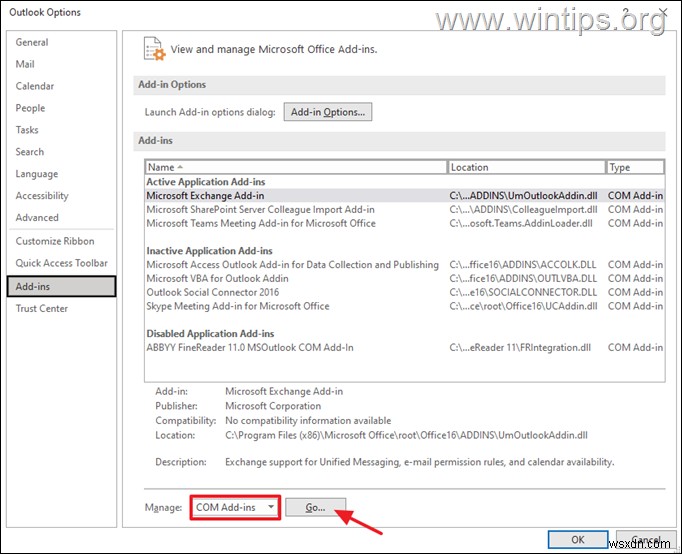Click the Add-ins page gear document icon
The width and height of the screenshot is (682, 554).
[154, 49]
